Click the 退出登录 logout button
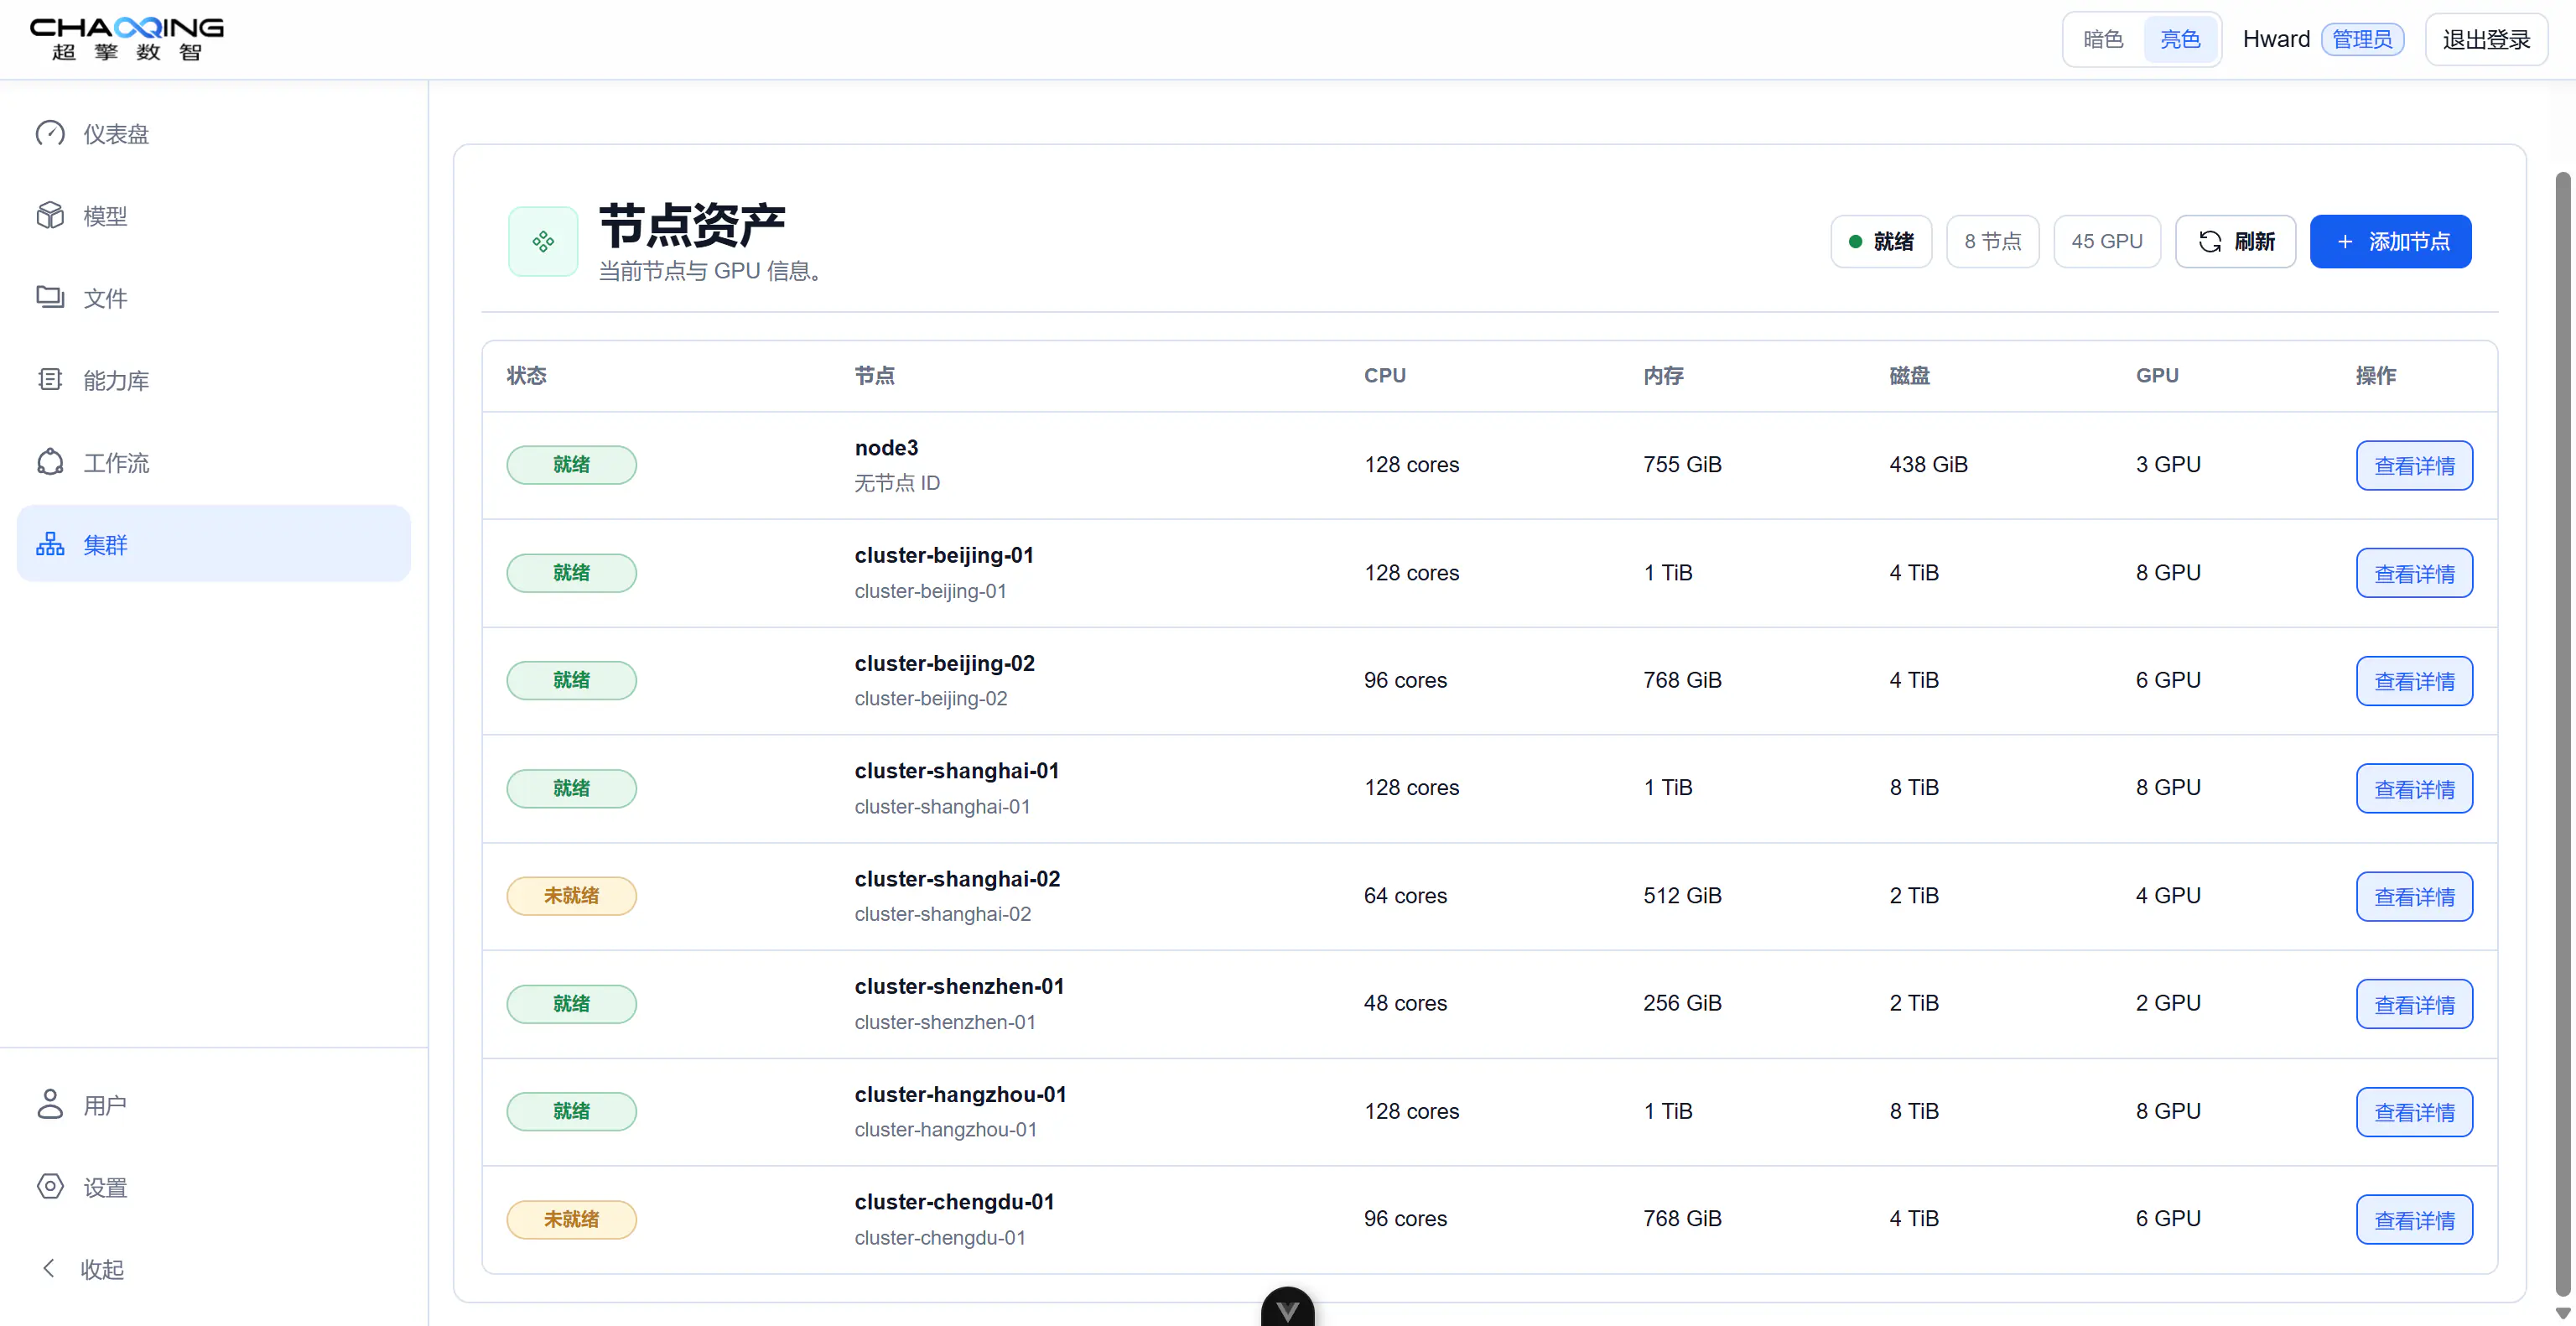The image size is (2576, 1326). pyautogui.click(x=2486, y=39)
